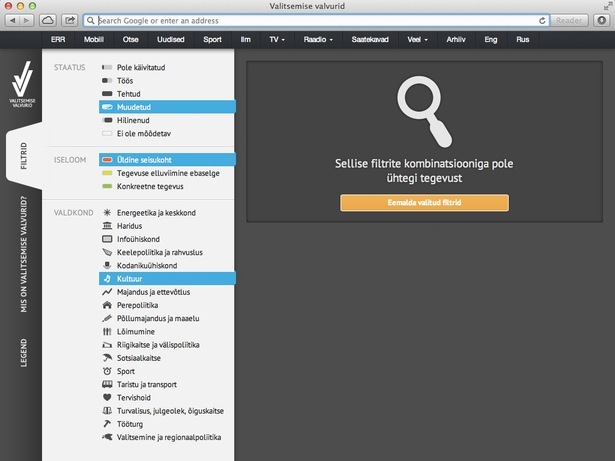Click the Taristu ja transport bus icon
This screenshot has width=615, height=461.
107,384
